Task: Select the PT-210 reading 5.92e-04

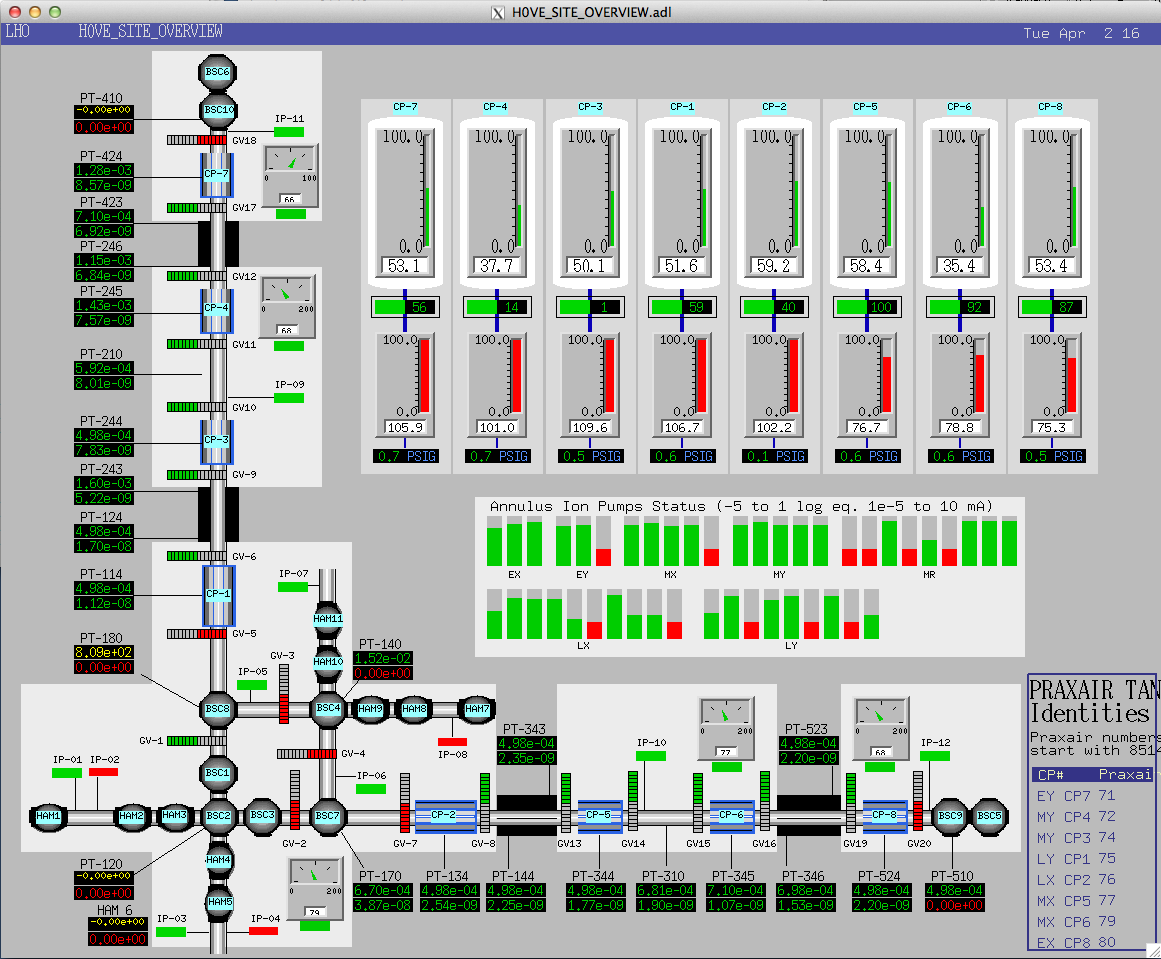Action: (x=104, y=368)
